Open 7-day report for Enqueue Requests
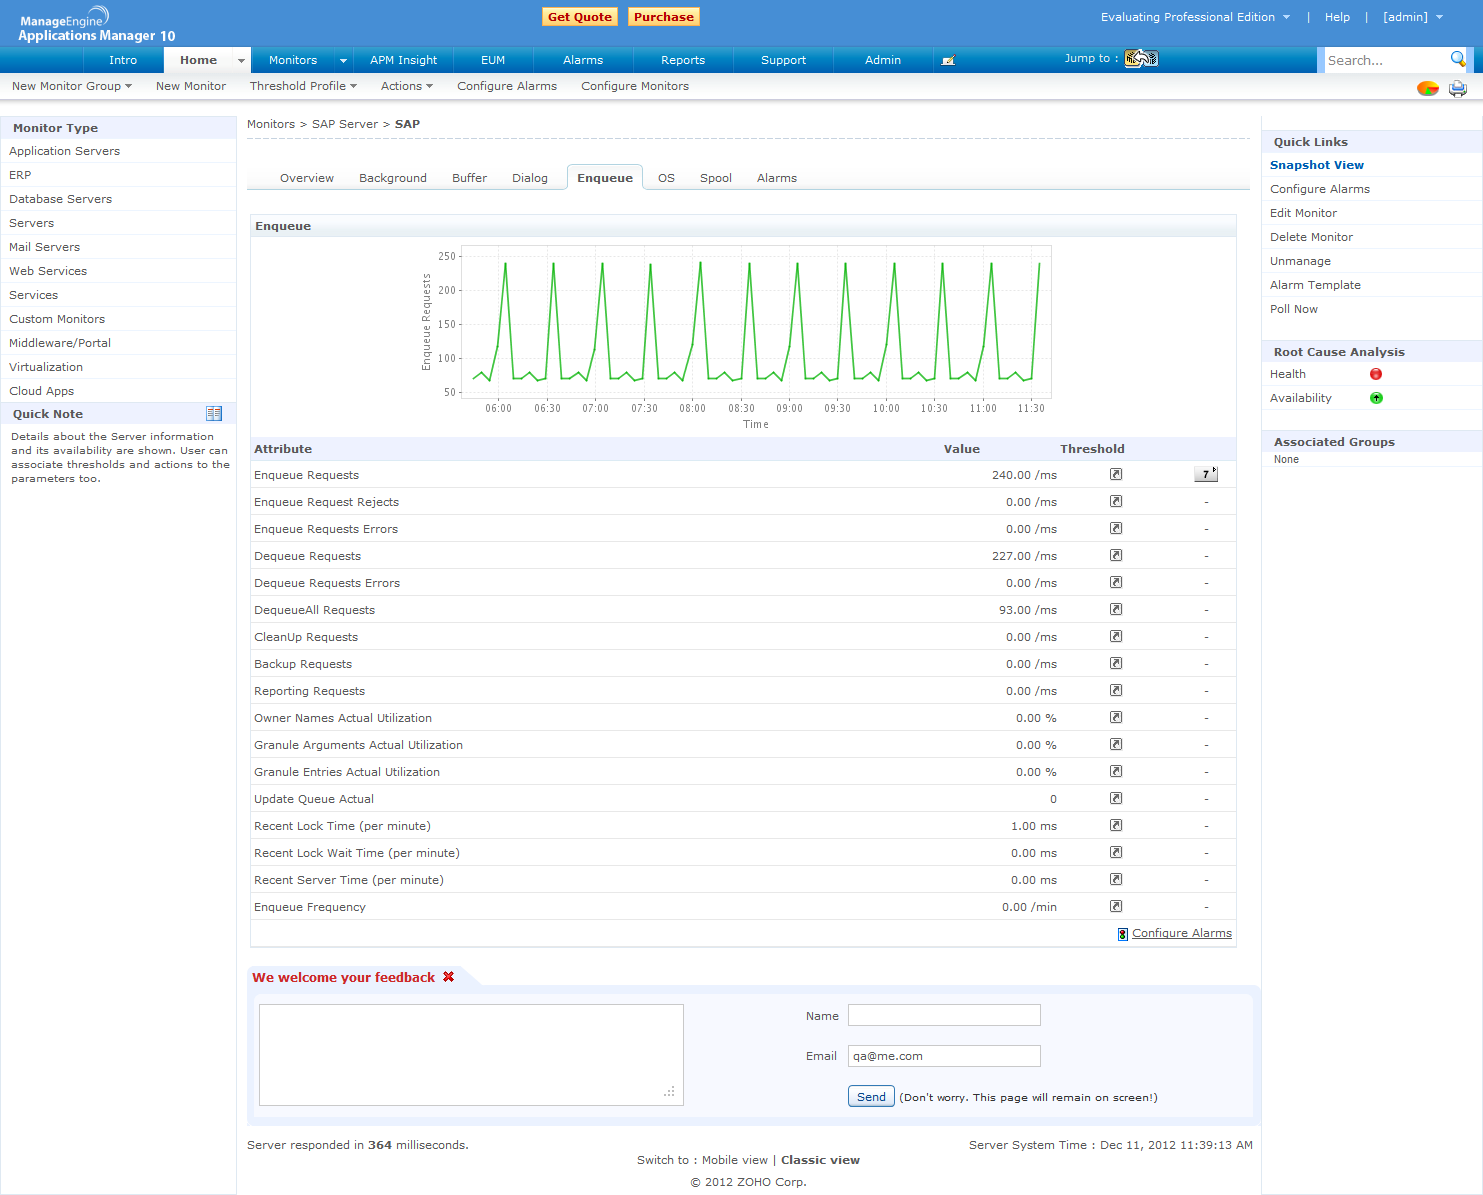The height and width of the screenshot is (1195, 1483). 1206,475
